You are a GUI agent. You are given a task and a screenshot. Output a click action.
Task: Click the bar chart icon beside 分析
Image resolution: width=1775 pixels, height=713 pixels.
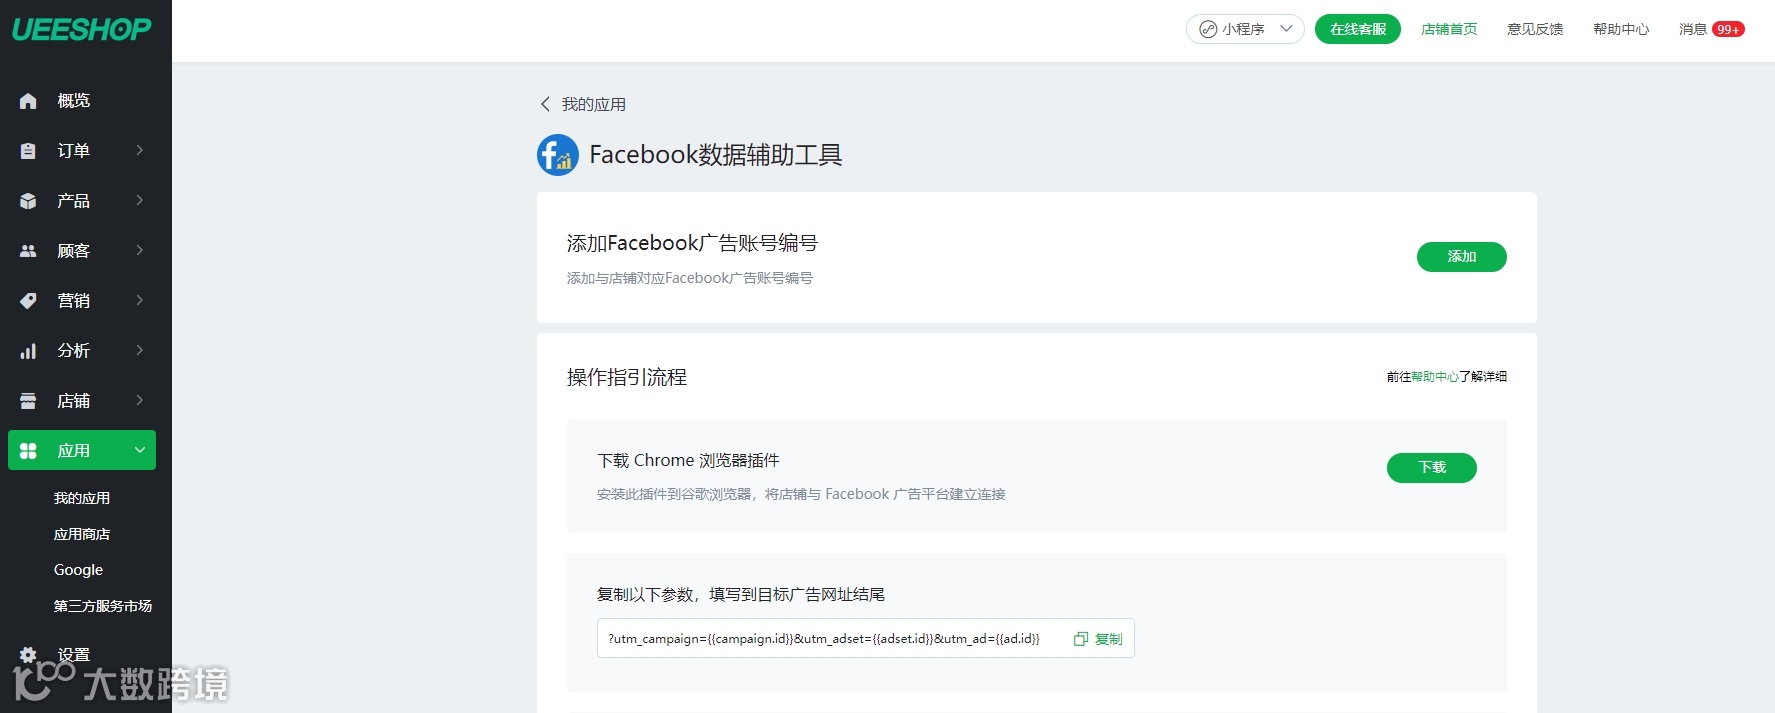pos(28,351)
